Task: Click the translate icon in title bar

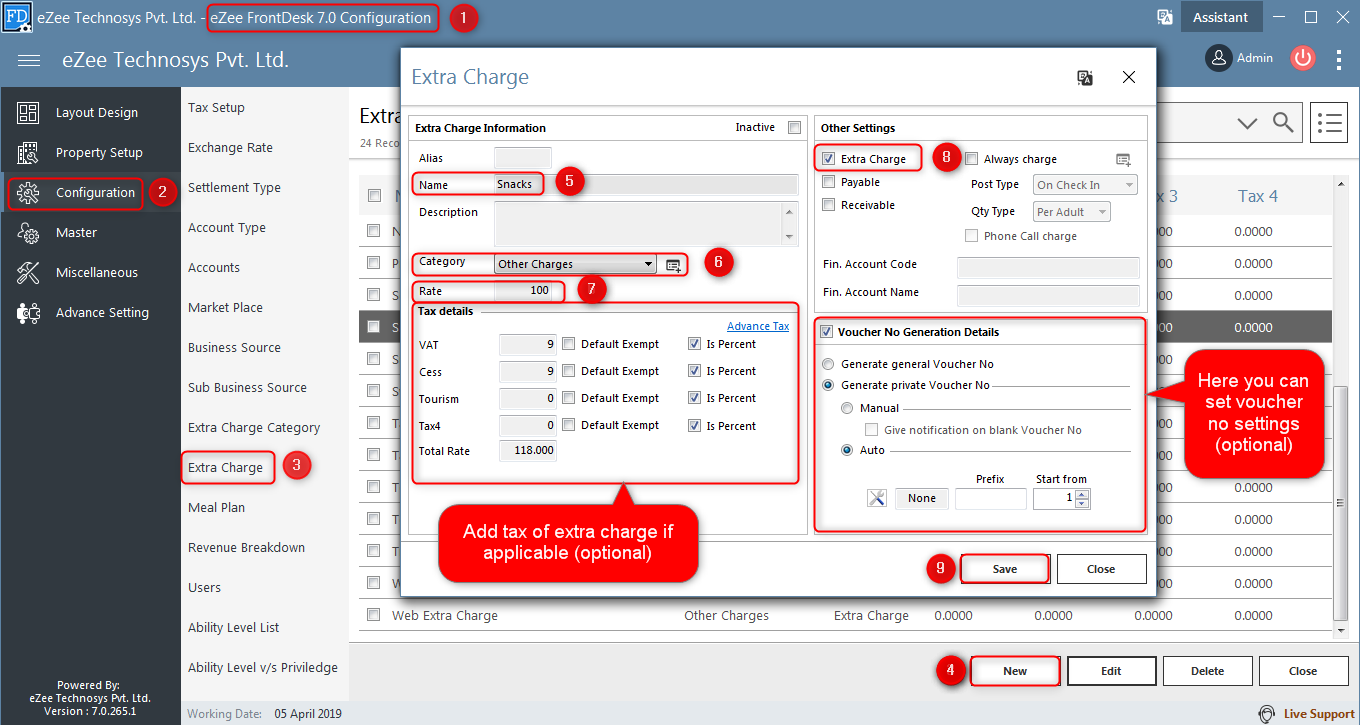Action: pos(1165,17)
